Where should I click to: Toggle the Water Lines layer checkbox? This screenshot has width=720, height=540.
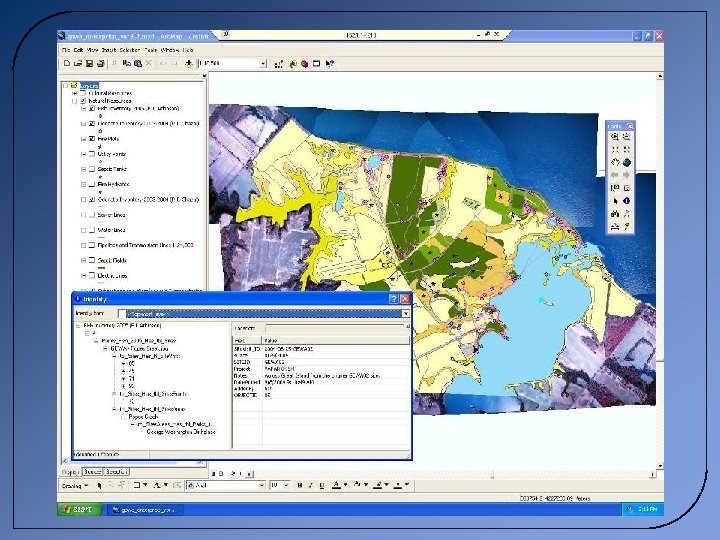point(92,230)
